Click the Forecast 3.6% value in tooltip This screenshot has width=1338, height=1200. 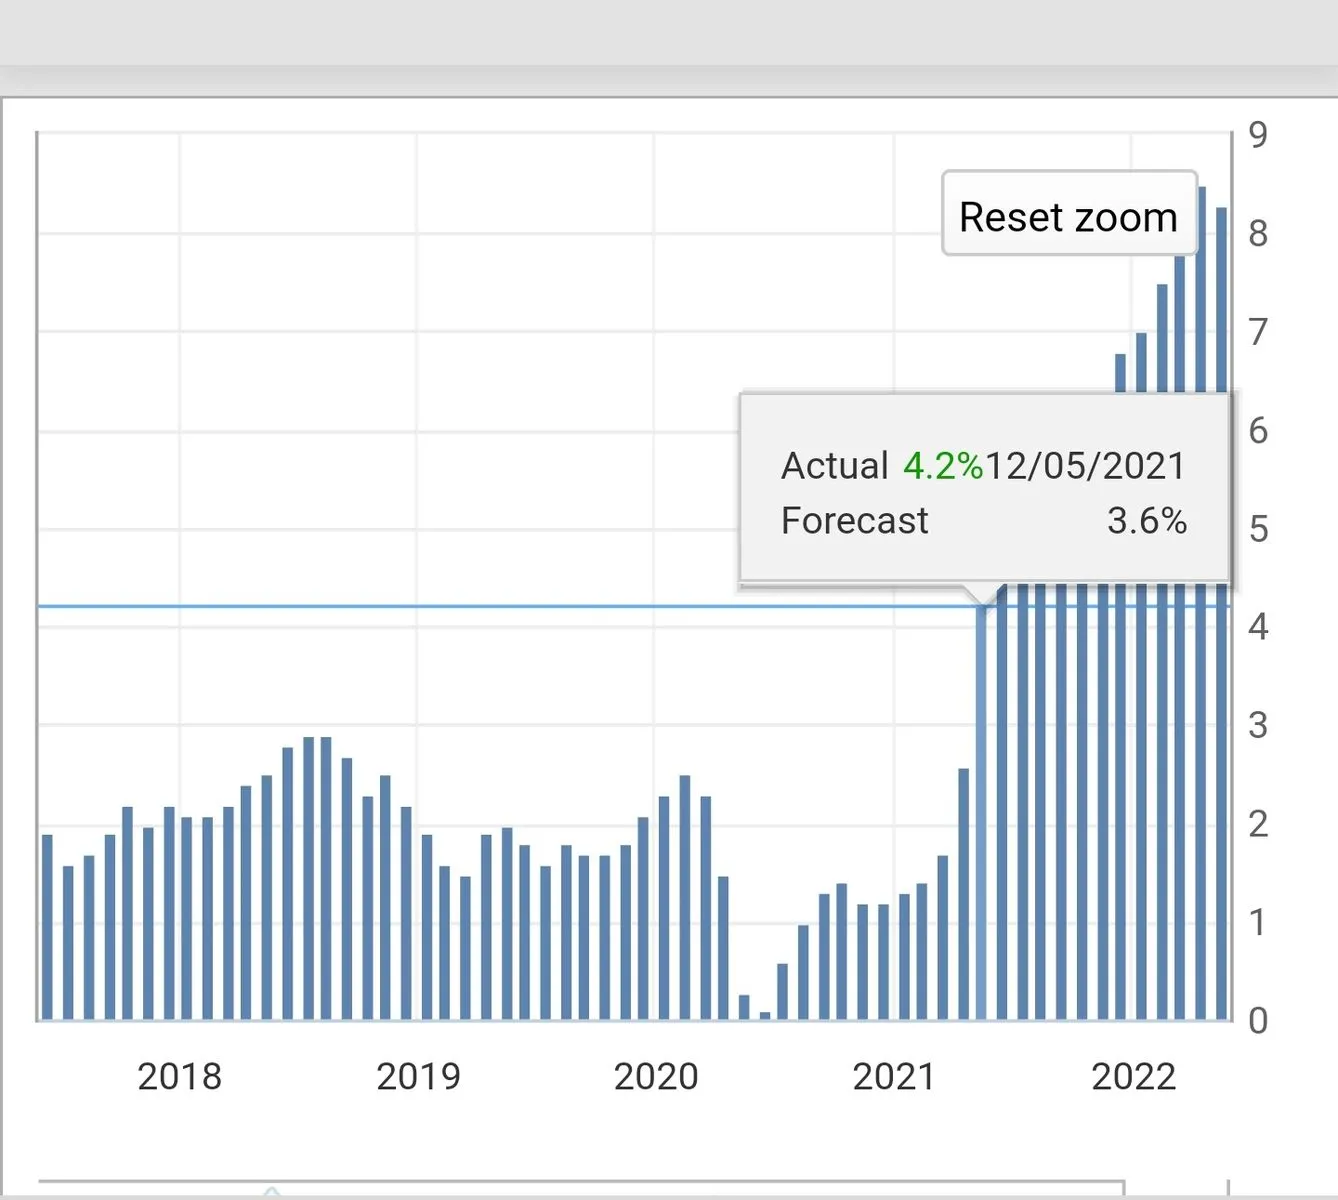(1146, 521)
